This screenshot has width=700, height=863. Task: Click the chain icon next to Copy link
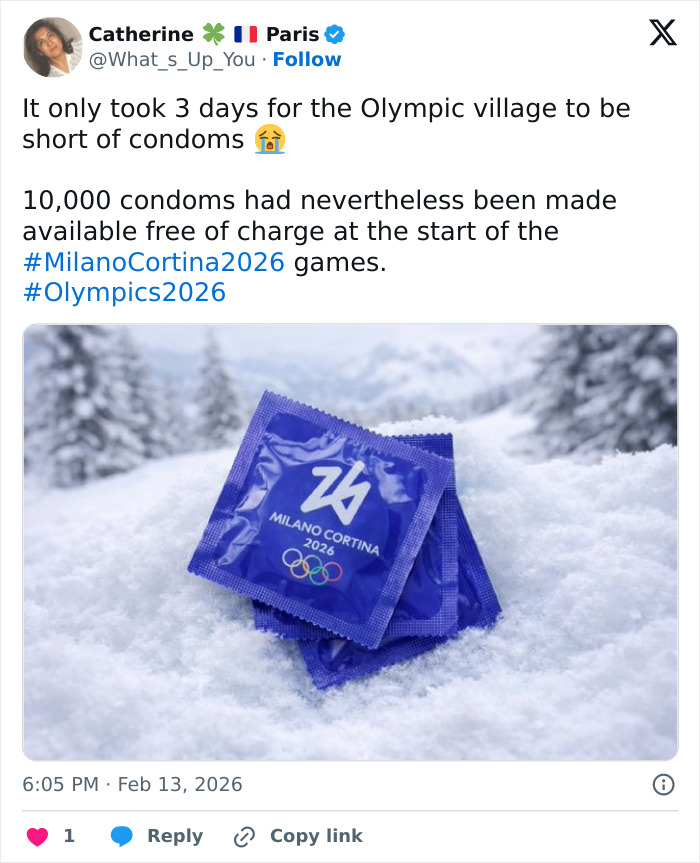coord(245,836)
